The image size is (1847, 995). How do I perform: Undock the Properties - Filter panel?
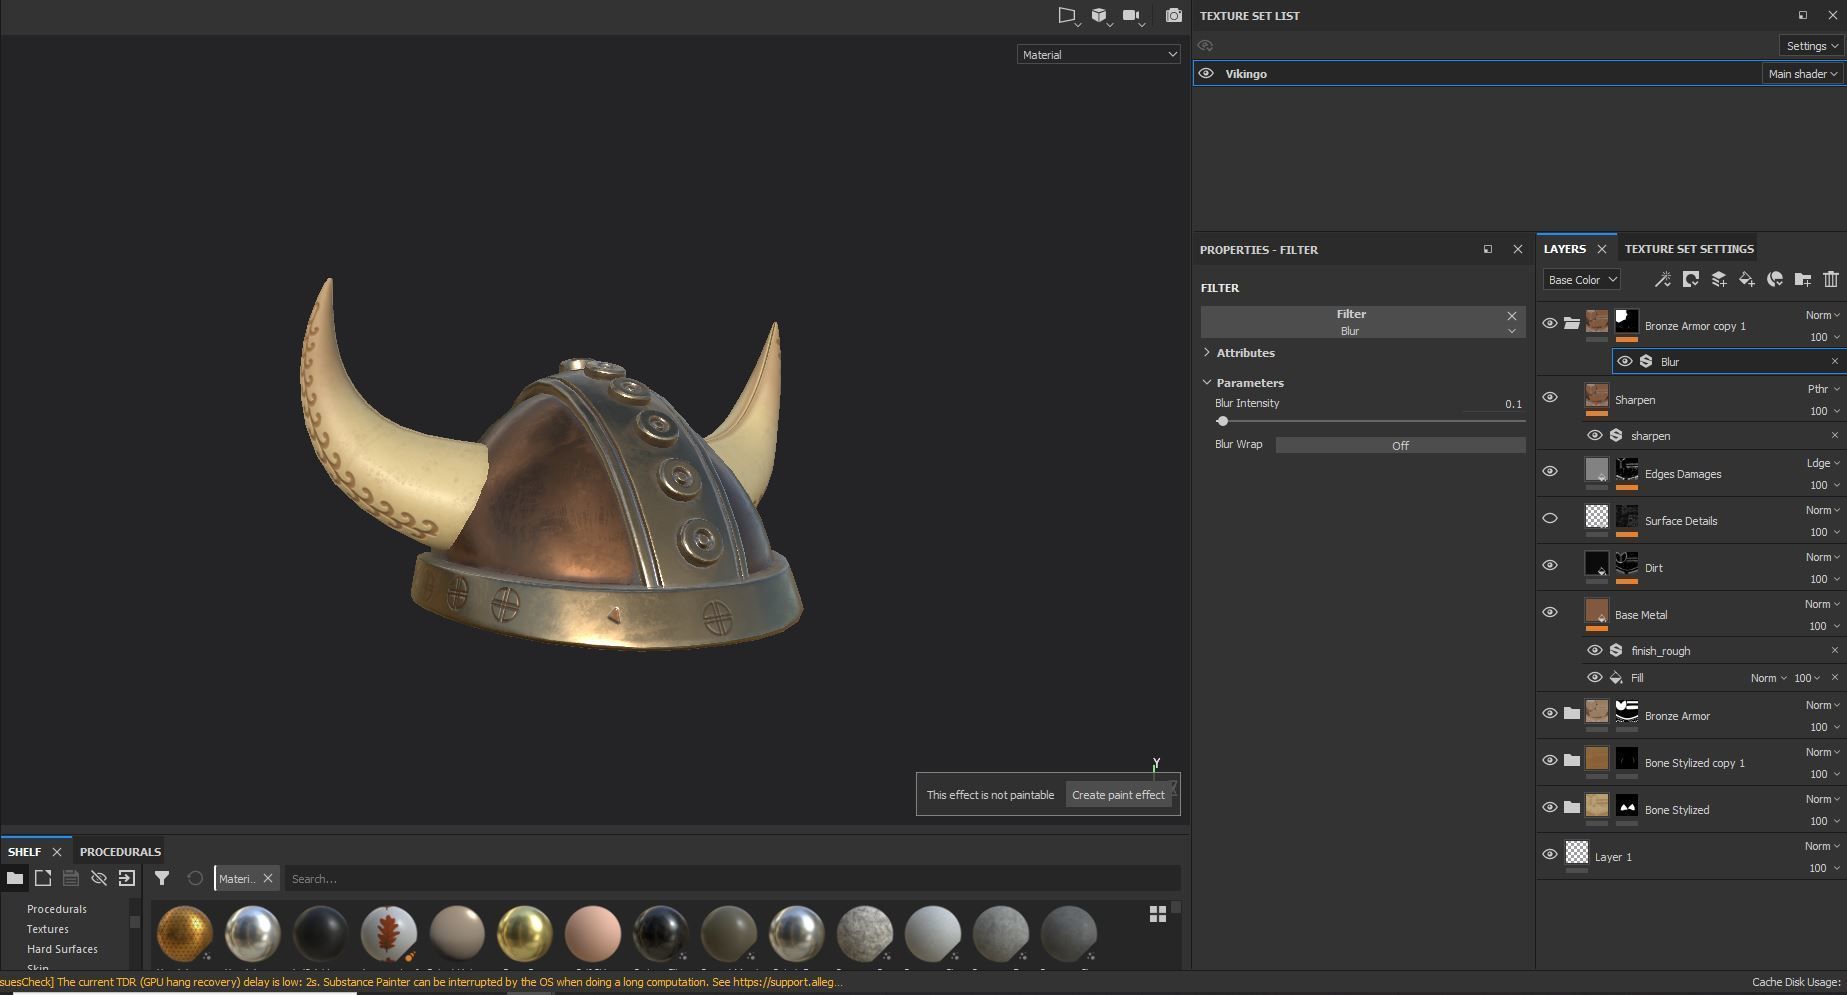click(x=1488, y=249)
